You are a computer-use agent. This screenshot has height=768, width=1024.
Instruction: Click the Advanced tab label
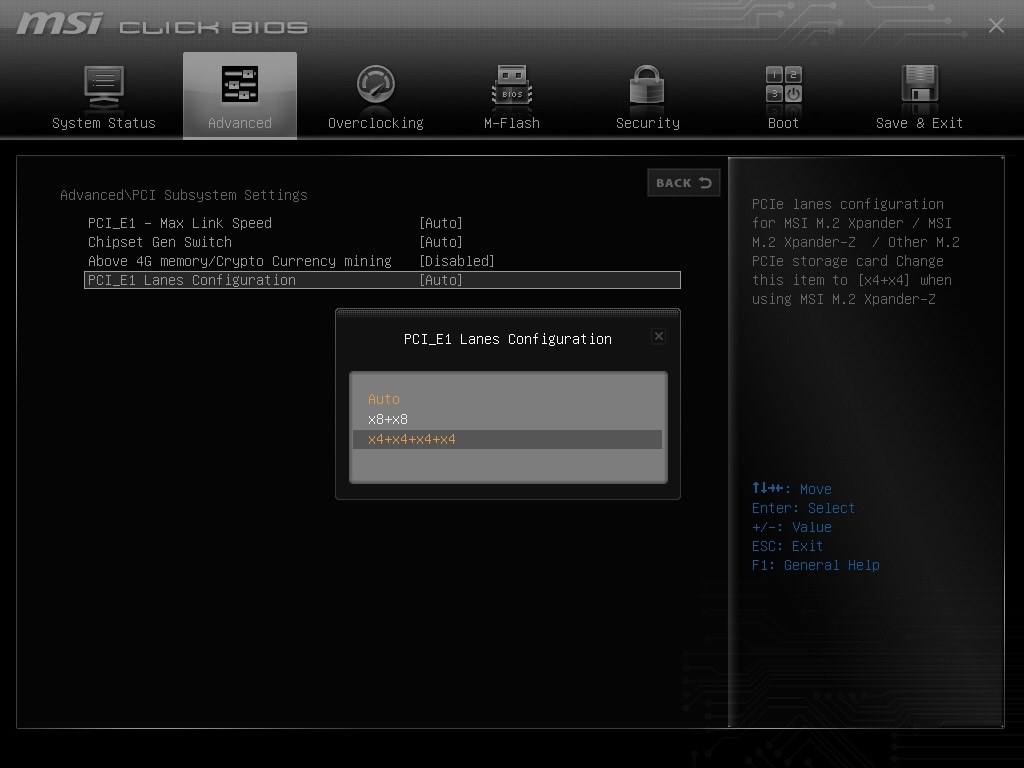(240, 123)
